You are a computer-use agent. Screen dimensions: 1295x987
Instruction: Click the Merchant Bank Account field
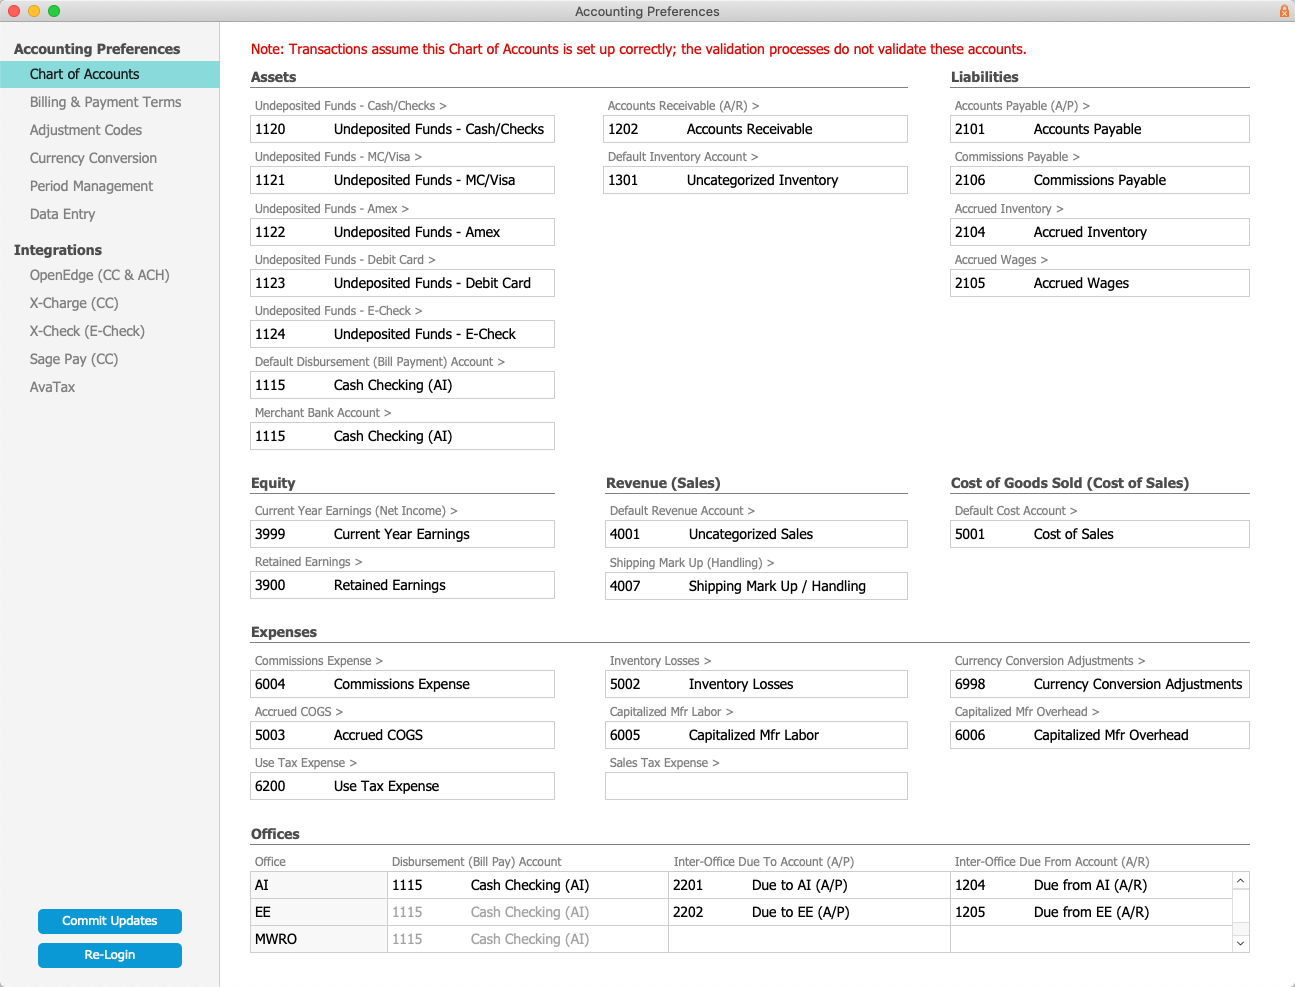click(402, 436)
